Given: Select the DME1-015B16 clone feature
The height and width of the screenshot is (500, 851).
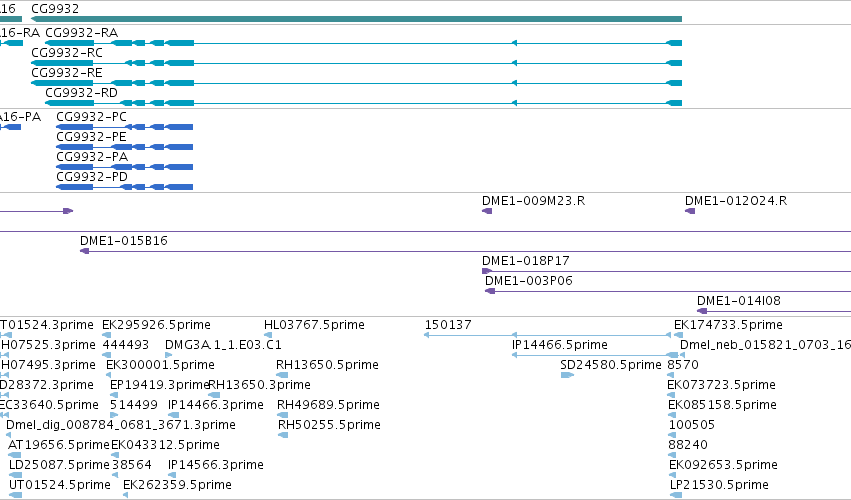Looking at the screenshot, I should [465, 251].
